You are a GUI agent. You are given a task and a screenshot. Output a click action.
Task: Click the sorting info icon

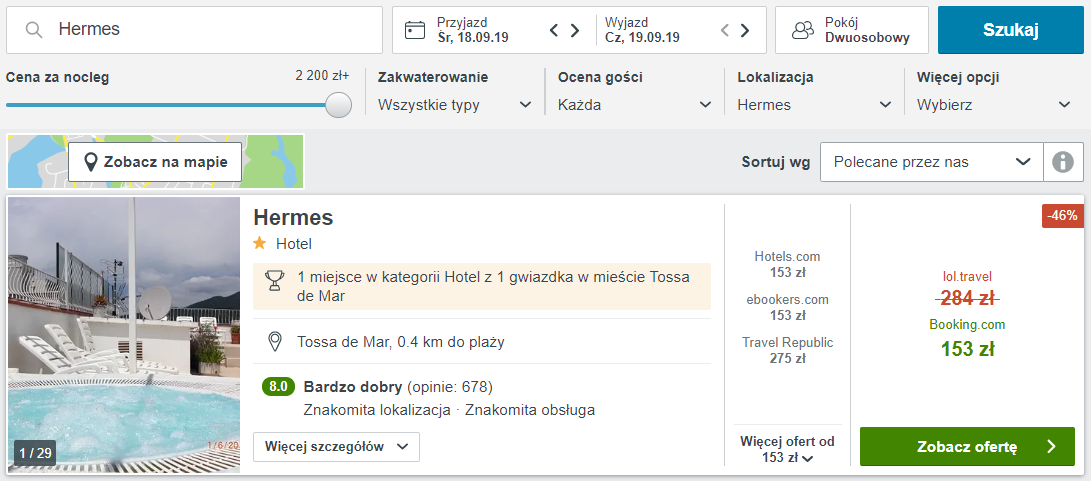pyautogui.click(x=1062, y=162)
